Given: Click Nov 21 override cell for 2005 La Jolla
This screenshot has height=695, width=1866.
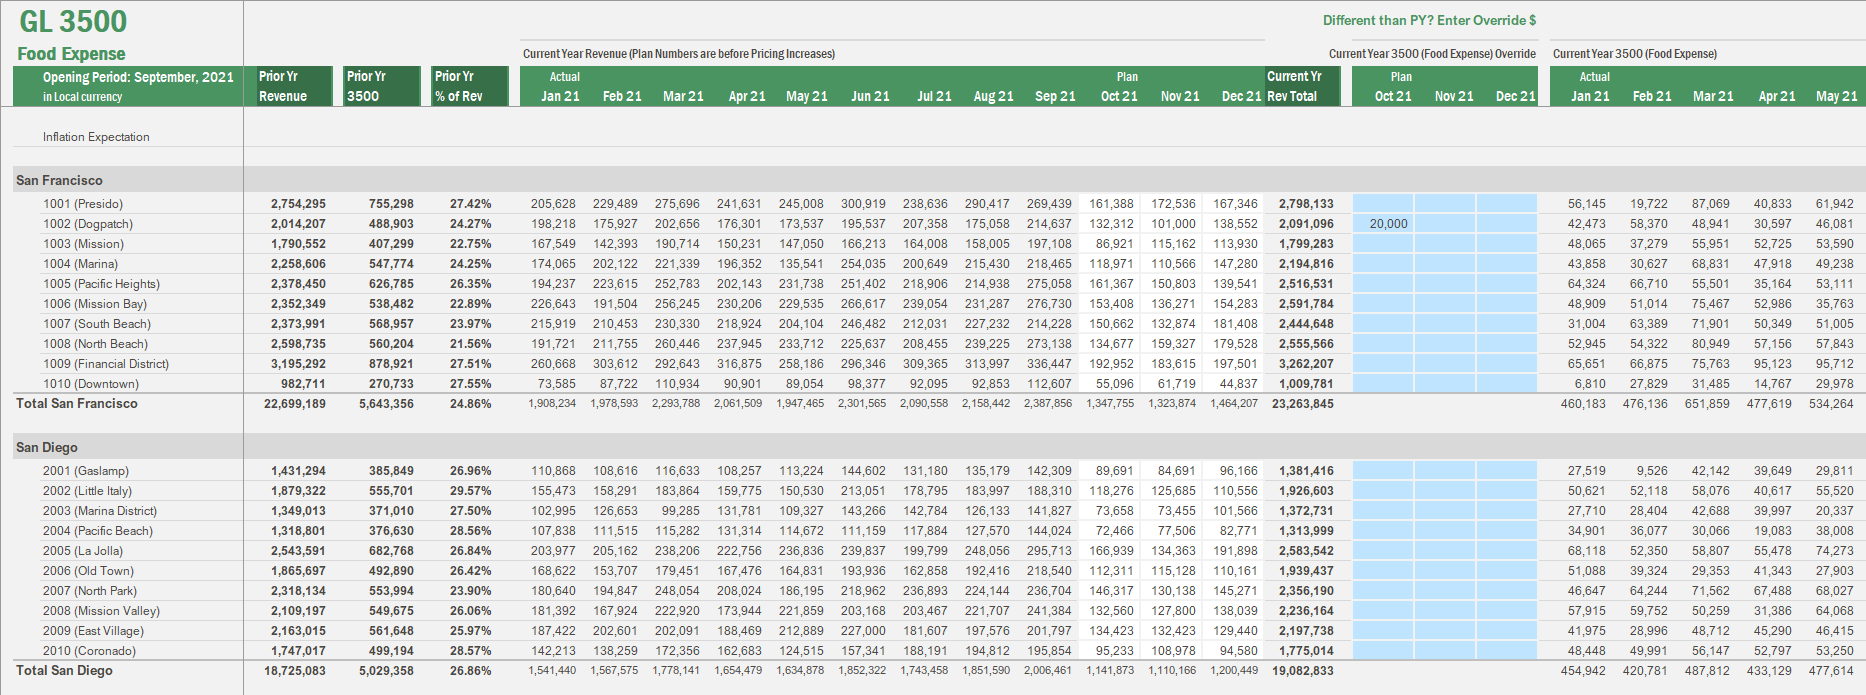Looking at the screenshot, I should coord(1445,551).
